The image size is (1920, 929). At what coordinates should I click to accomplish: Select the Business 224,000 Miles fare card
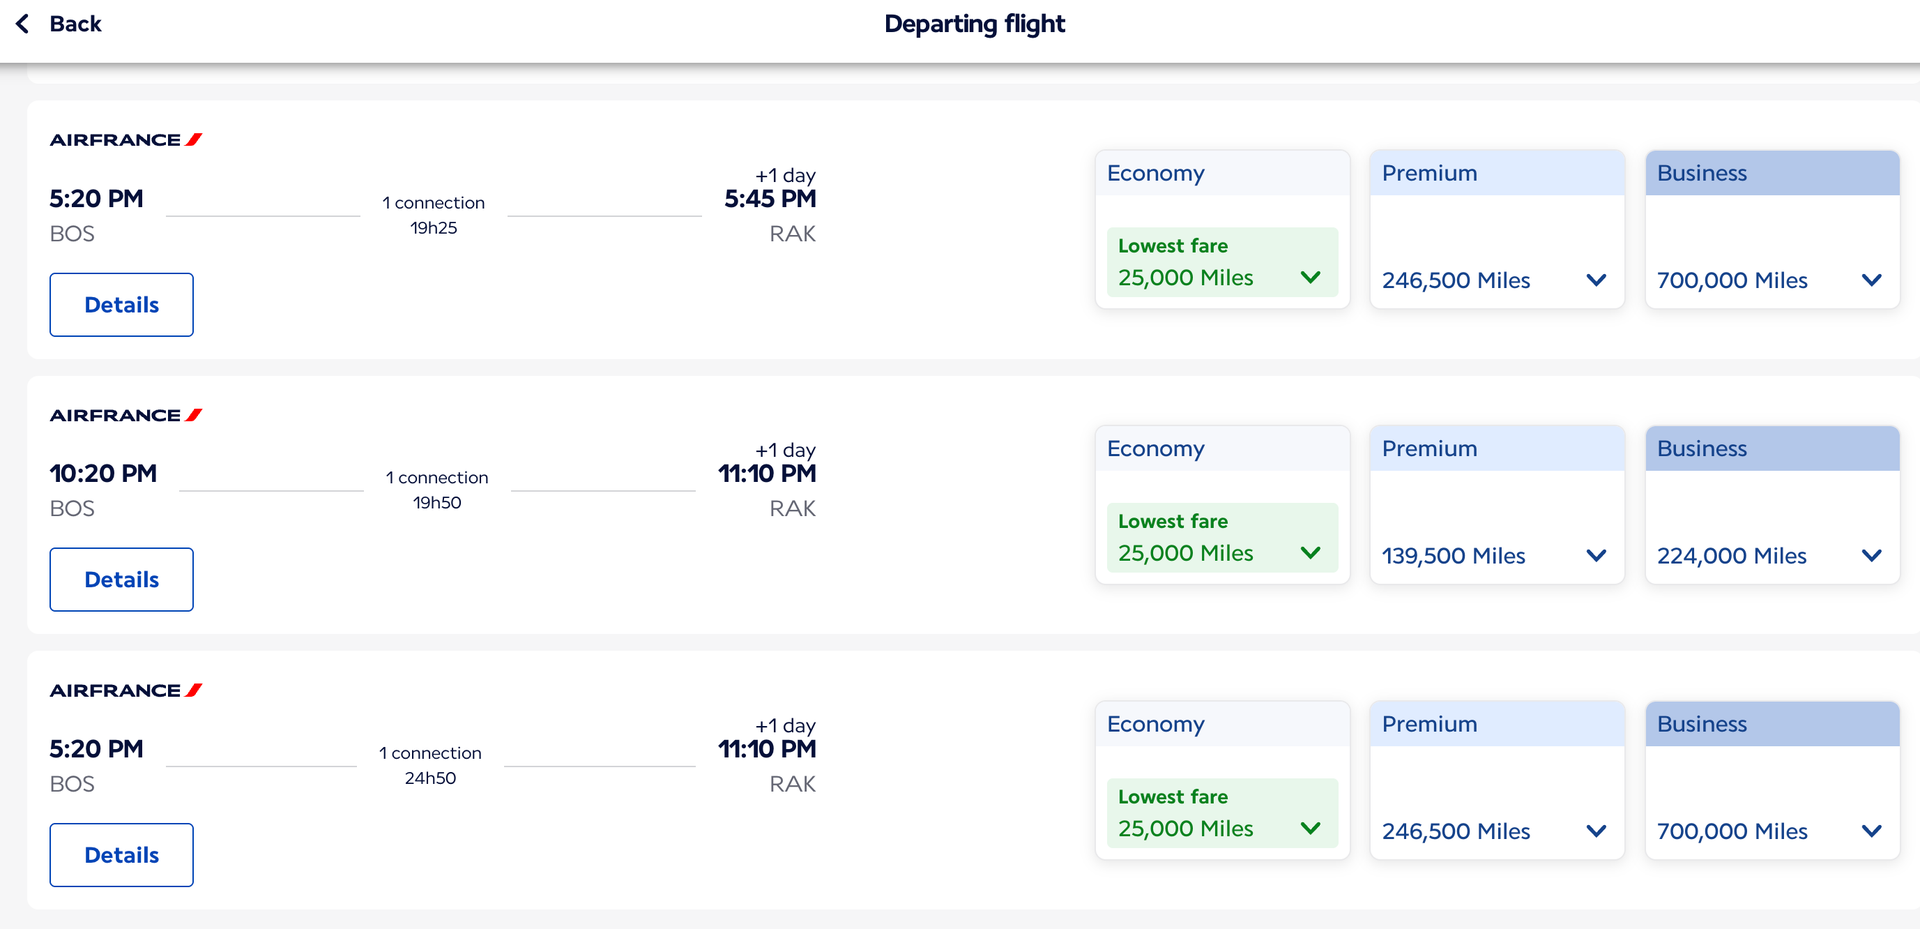1771,505
